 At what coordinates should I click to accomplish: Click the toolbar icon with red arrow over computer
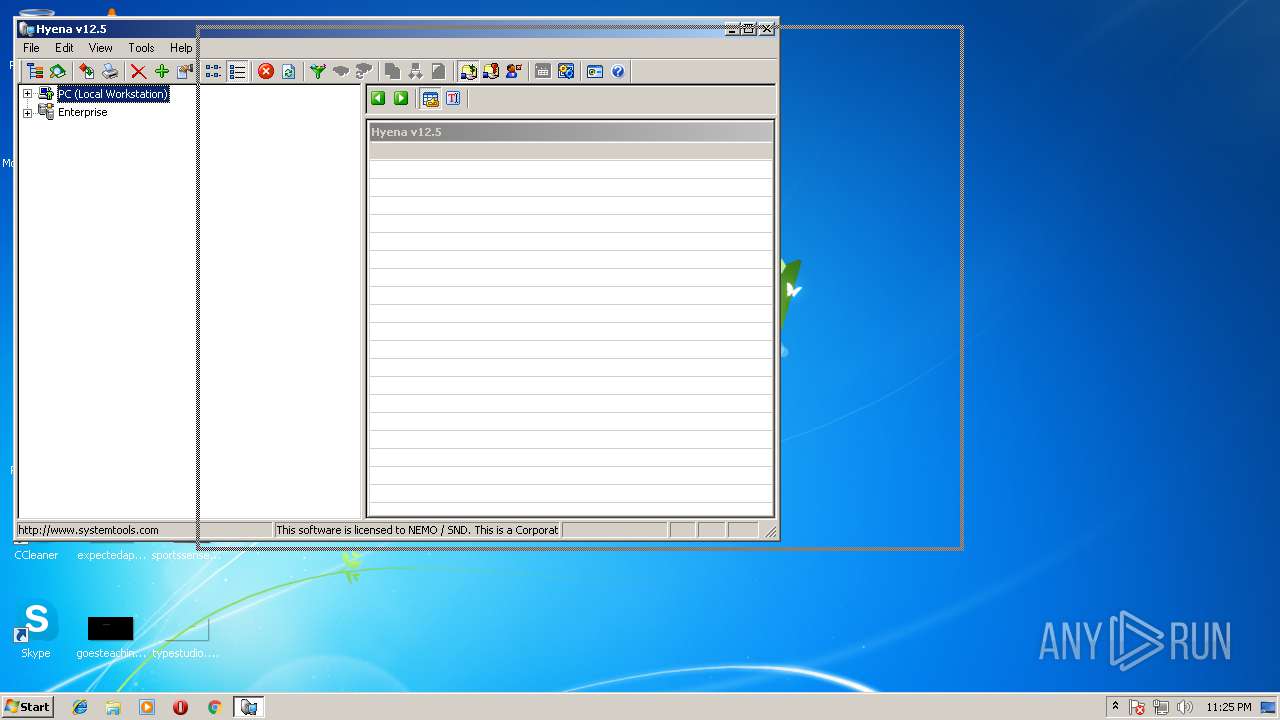(491, 71)
